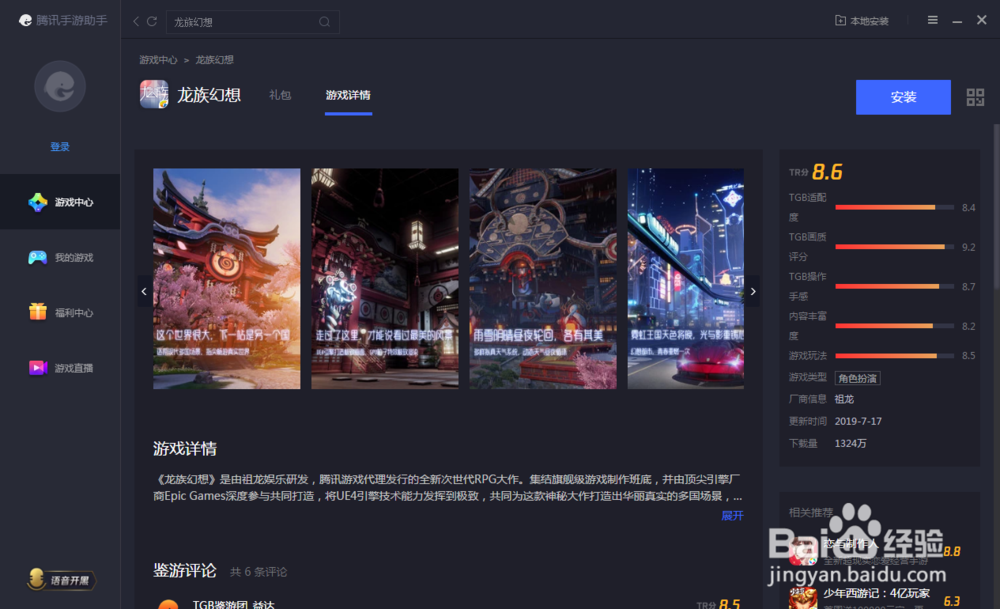This screenshot has height=609, width=1000.
Task: Click the 鉴游评论 section heading
Action: [x=185, y=571]
